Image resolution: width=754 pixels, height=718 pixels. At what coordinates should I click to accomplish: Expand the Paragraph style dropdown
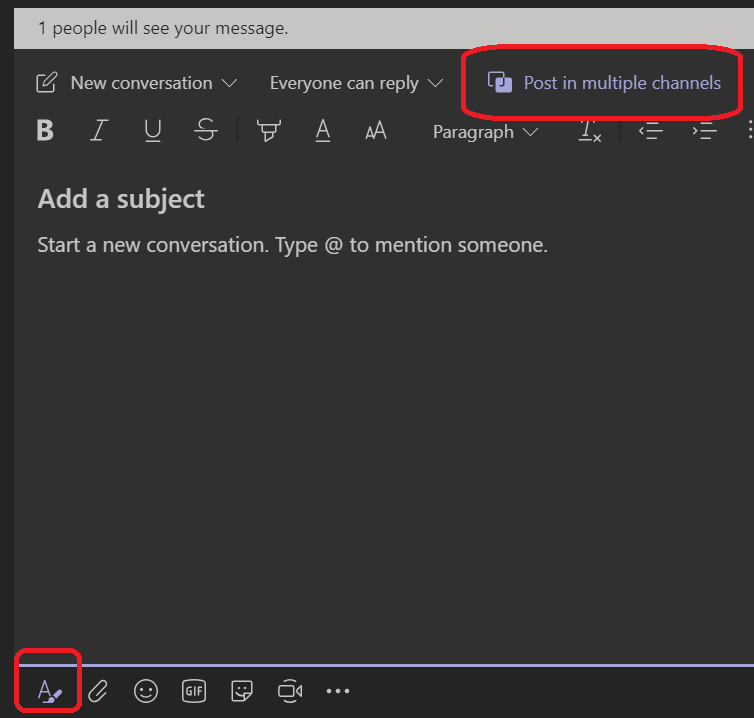485,132
